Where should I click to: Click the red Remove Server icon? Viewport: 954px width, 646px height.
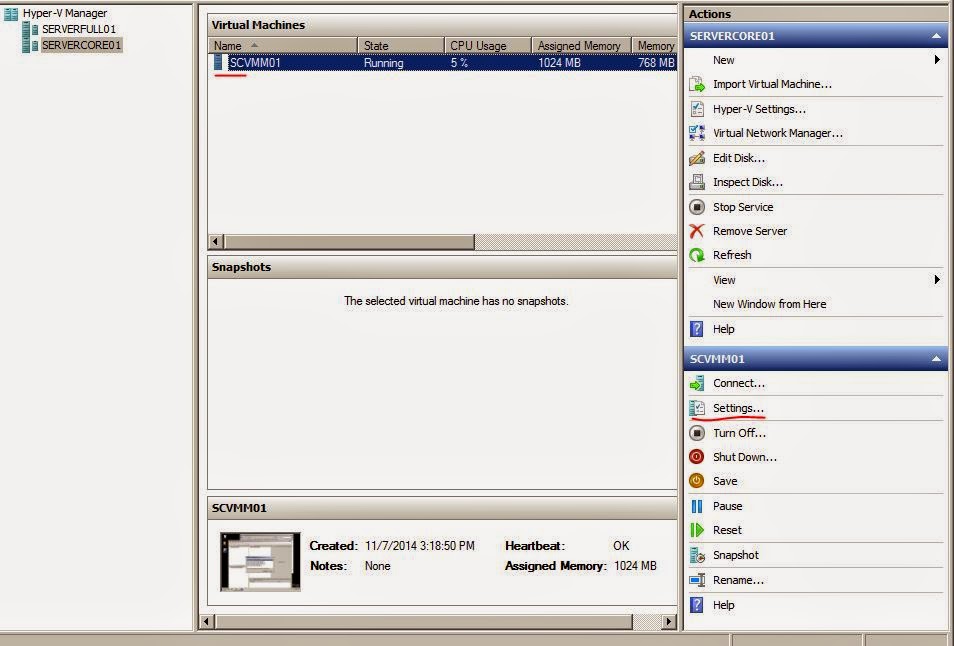point(697,231)
